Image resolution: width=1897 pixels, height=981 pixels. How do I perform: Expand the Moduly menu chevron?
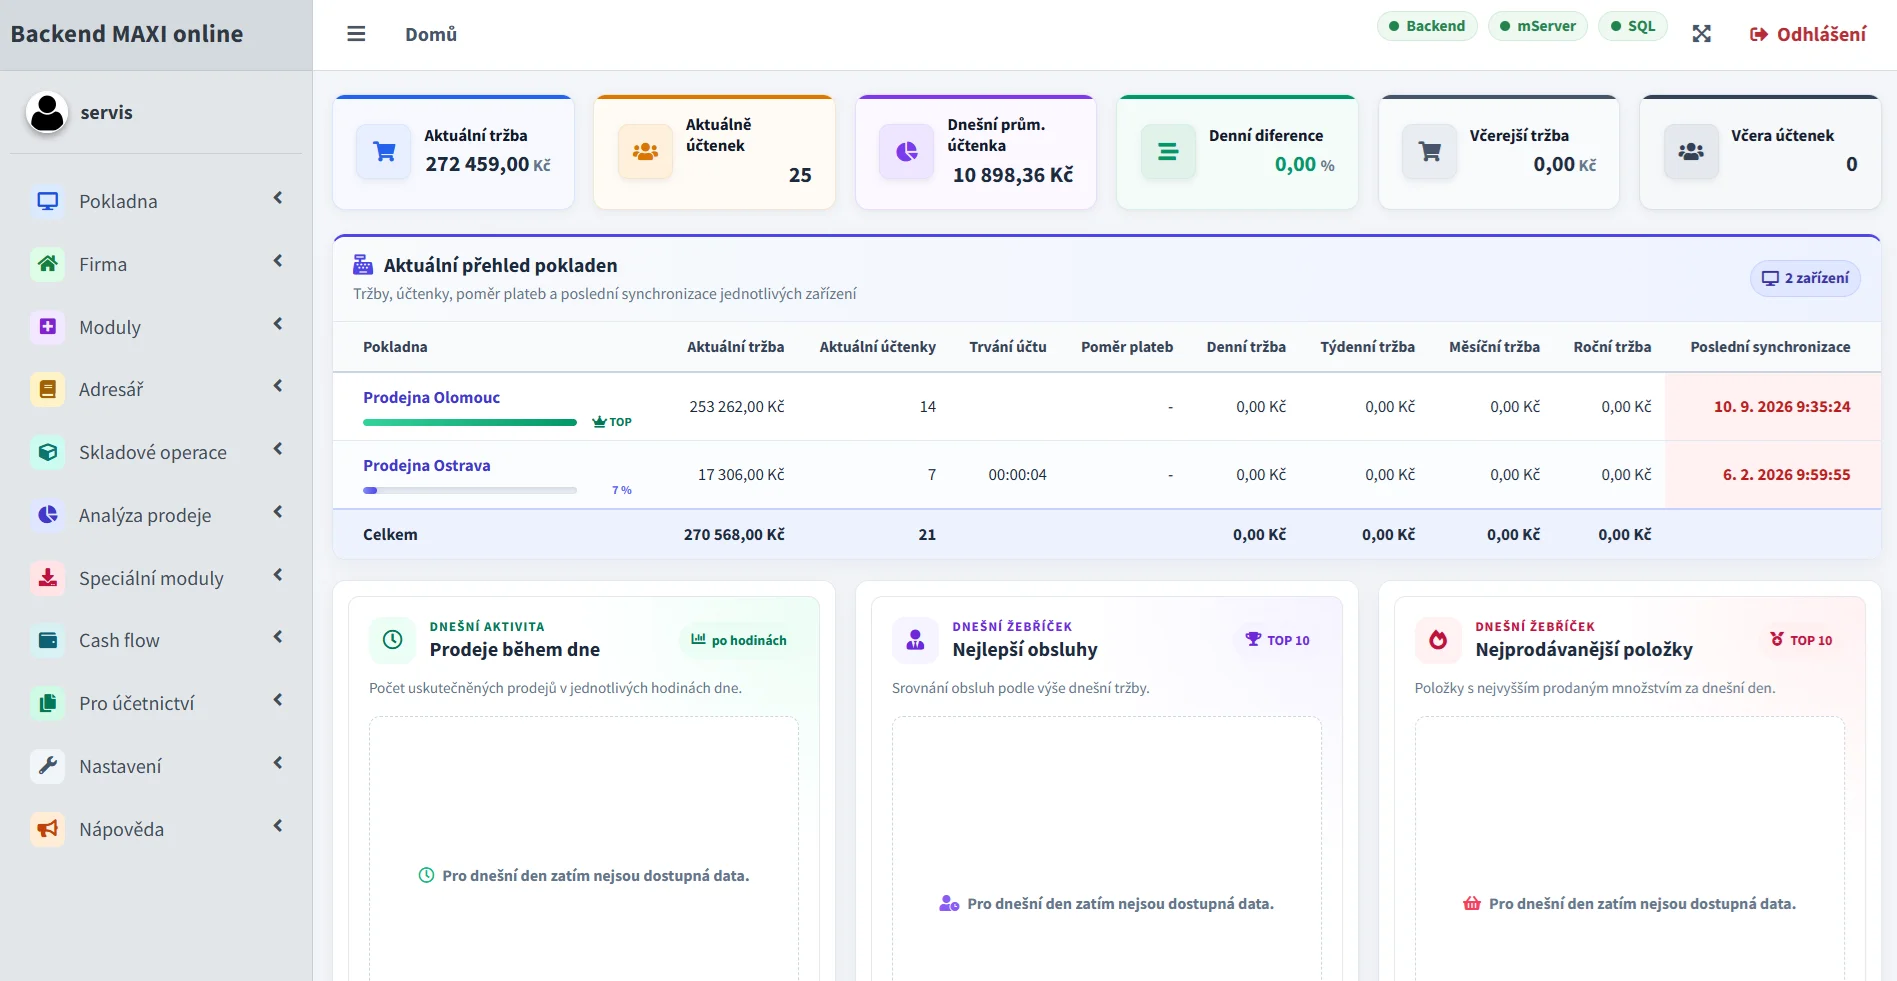(x=278, y=324)
